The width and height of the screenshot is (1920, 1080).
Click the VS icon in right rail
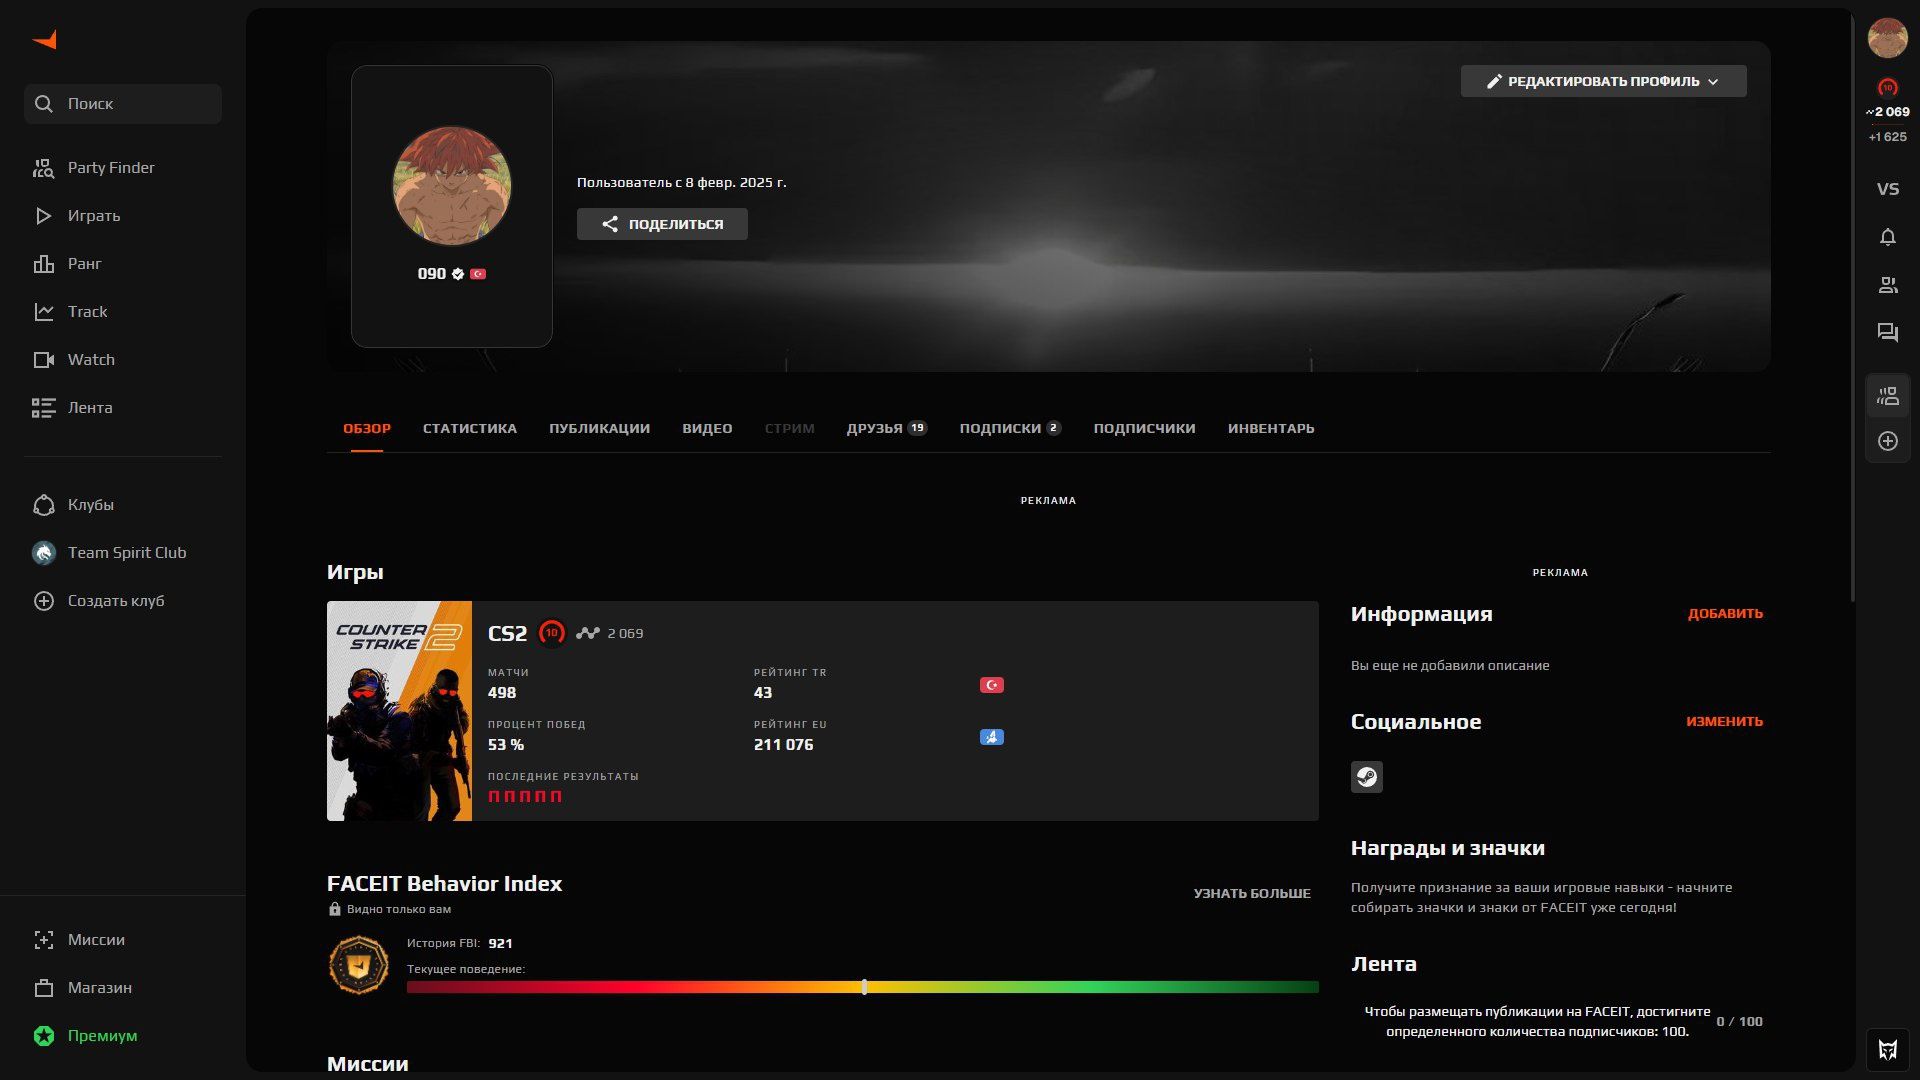pyautogui.click(x=1887, y=189)
